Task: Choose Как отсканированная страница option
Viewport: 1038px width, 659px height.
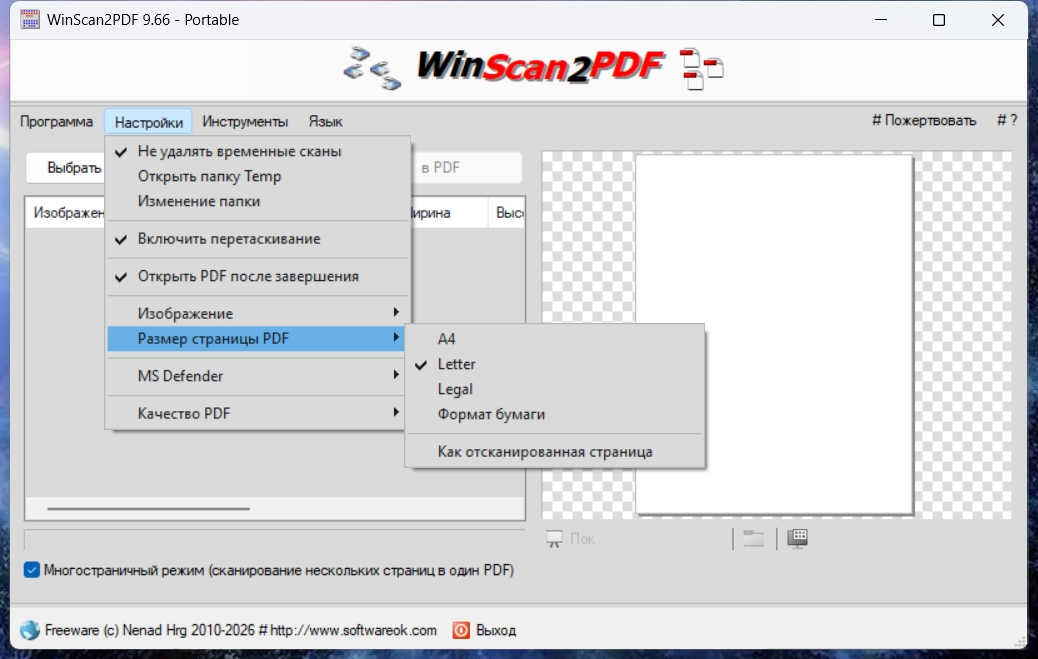Action: [x=555, y=452]
